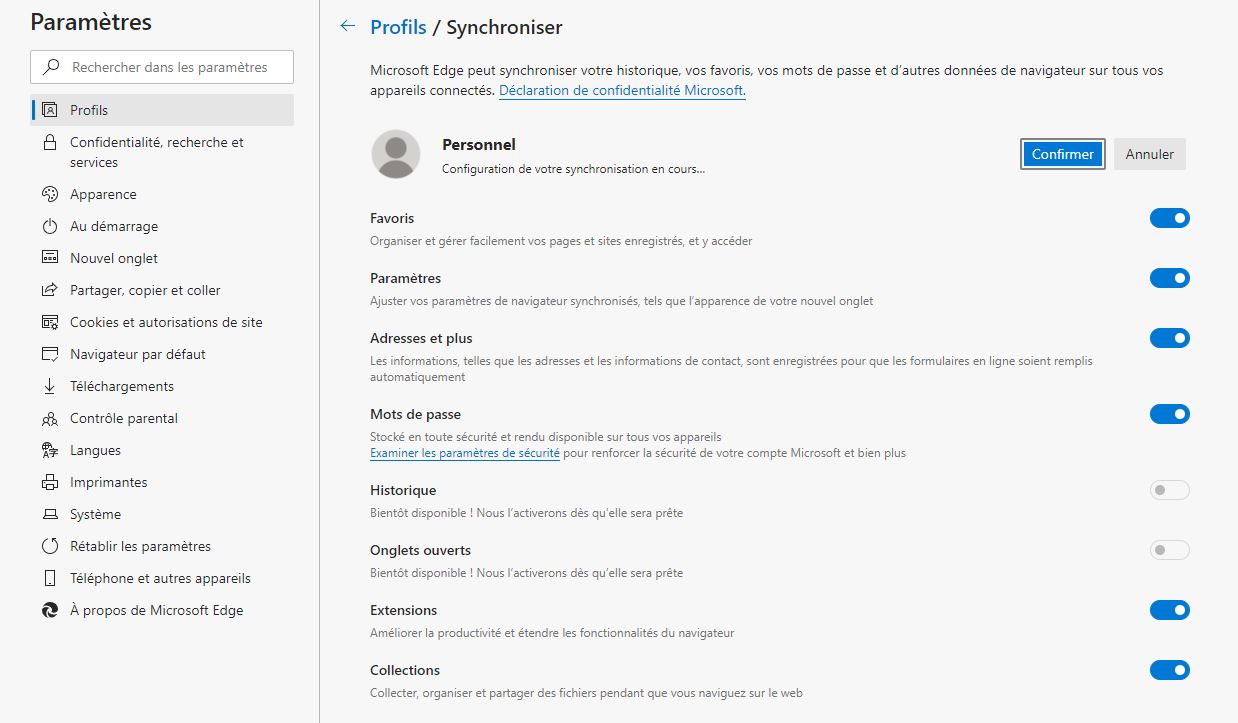Click the Téléchargements download arrow icon
Image resolution: width=1238 pixels, height=723 pixels.
pos(50,386)
